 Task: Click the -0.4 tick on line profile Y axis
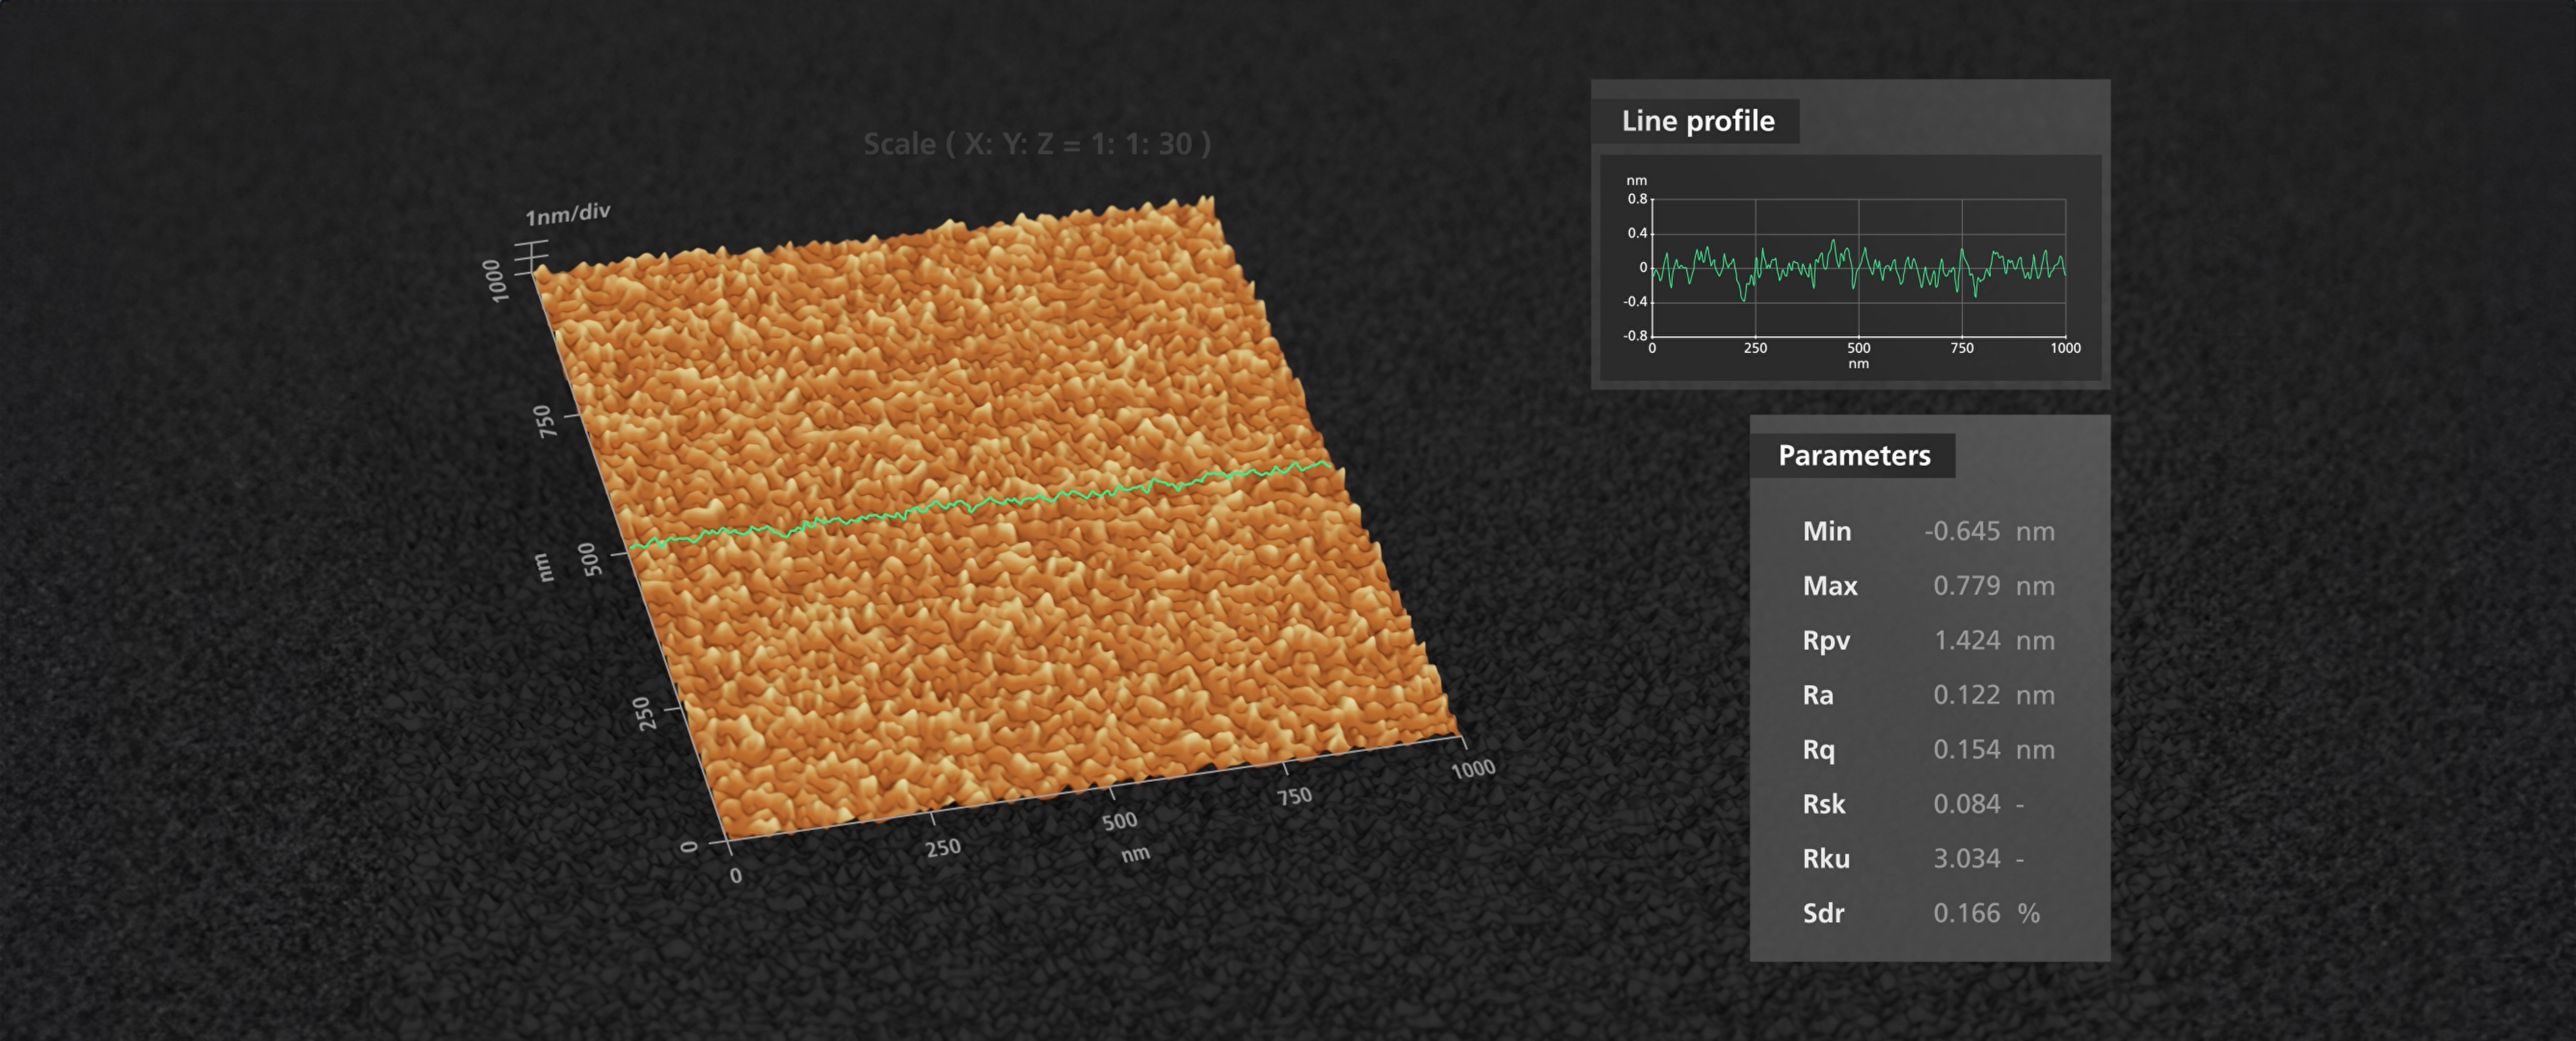pos(1634,301)
